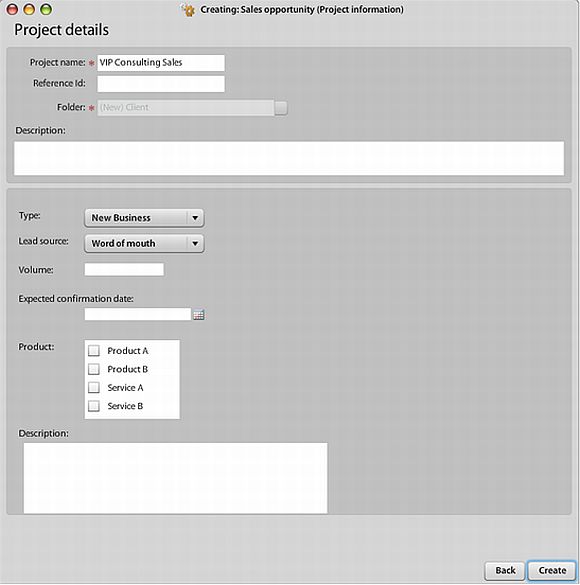Tick the Product B checkbox
Image resolution: width=580 pixels, height=585 pixels.
[94, 369]
